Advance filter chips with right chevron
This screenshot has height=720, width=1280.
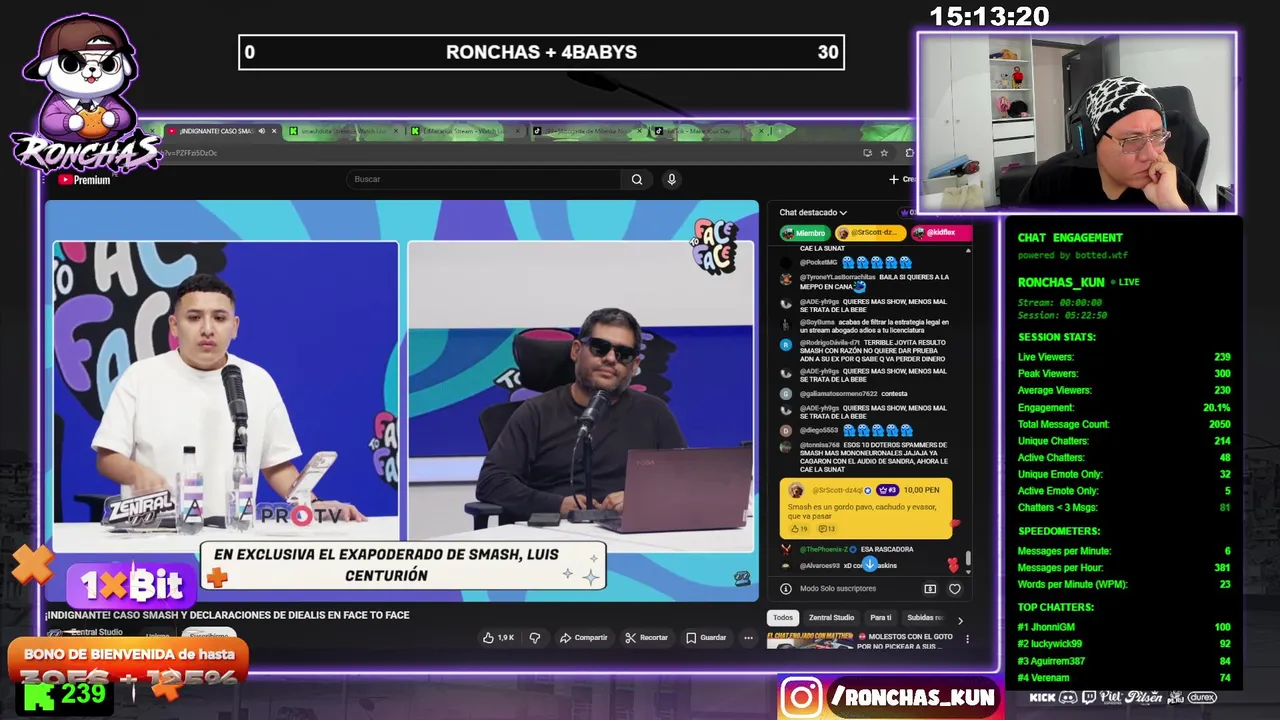pyautogui.click(x=960, y=620)
